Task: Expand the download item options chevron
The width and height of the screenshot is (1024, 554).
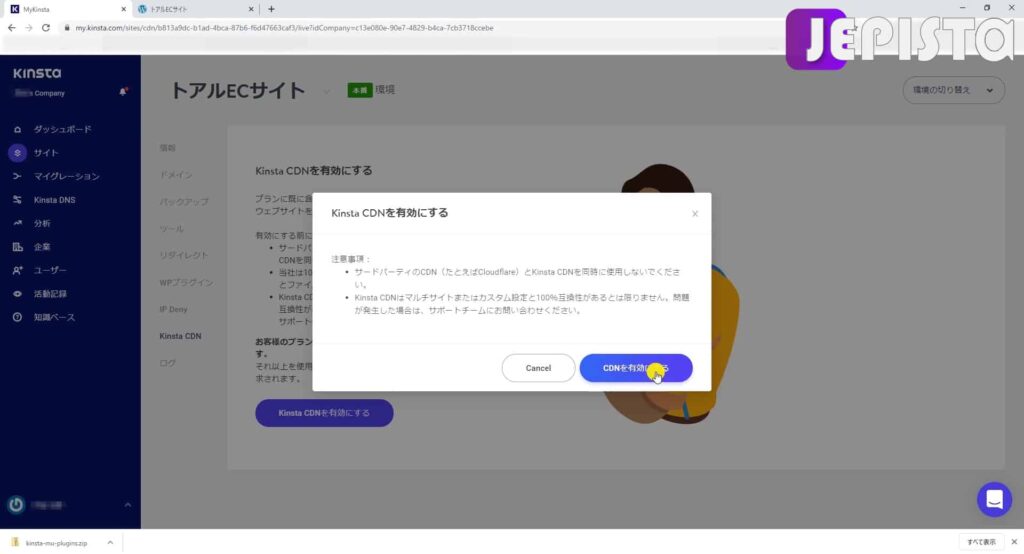Action: (110, 543)
